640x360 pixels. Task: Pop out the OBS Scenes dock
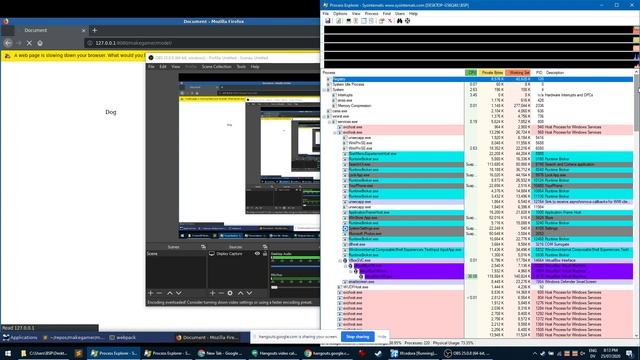click(x=203, y=247)
